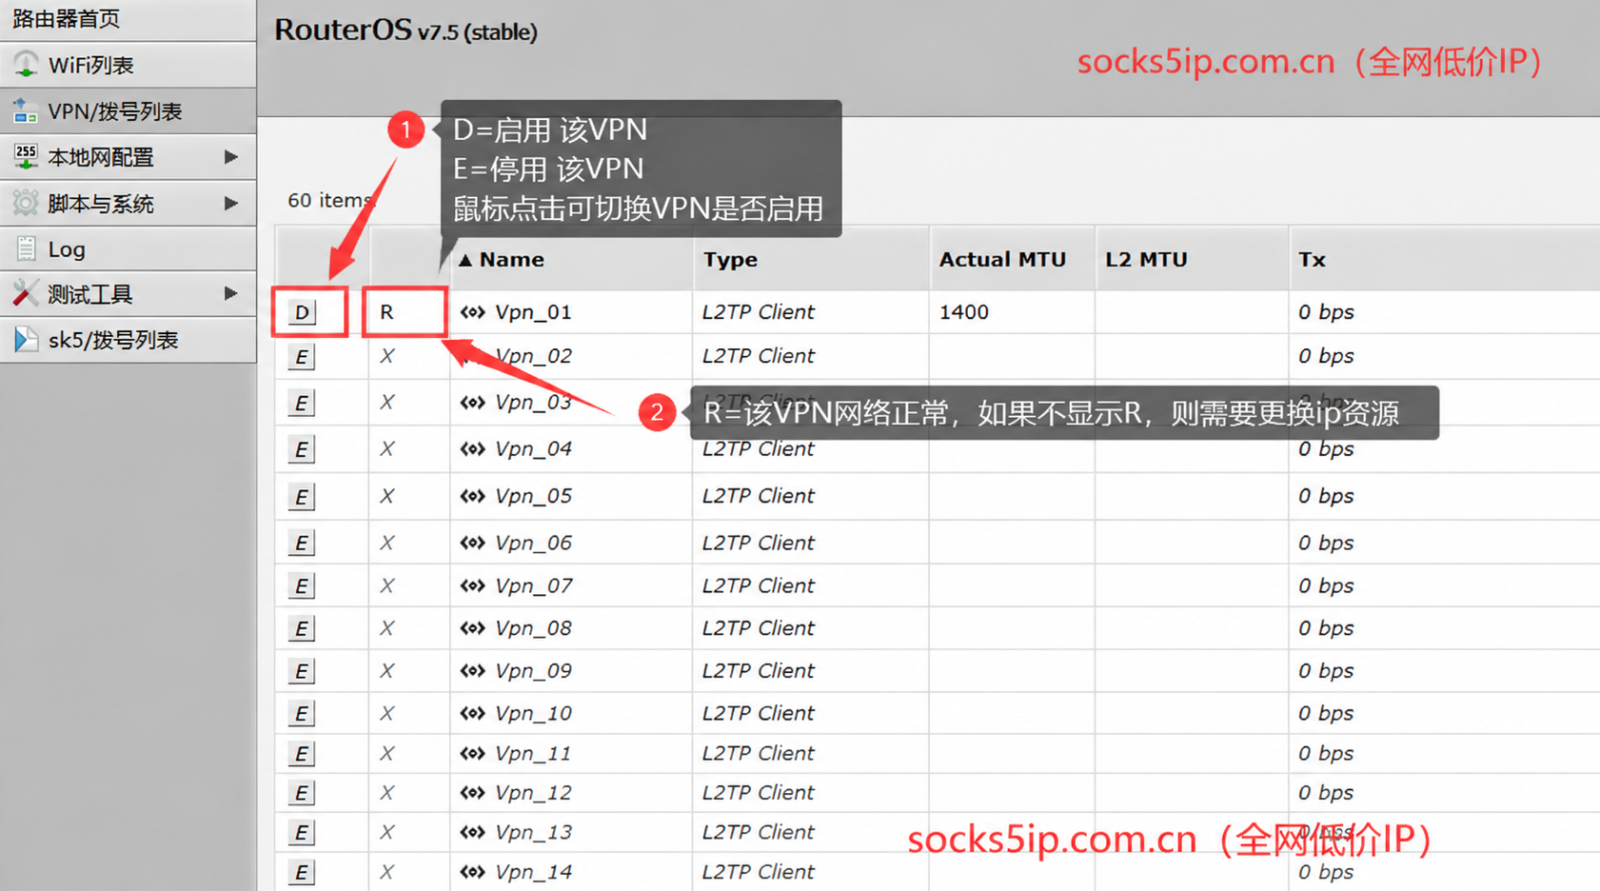
Task: Click L2TP Client type of Vpn_07
Action: 758,586
